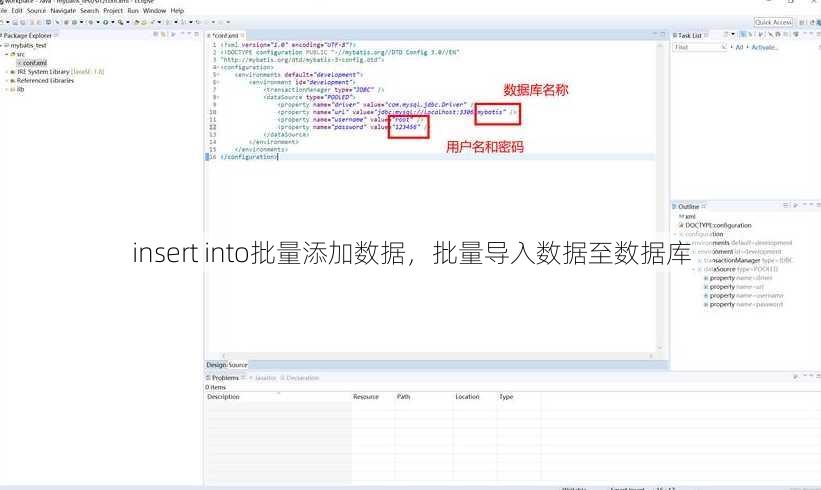Open the Navigate menu
821x490 pixels.
point(63,10)
